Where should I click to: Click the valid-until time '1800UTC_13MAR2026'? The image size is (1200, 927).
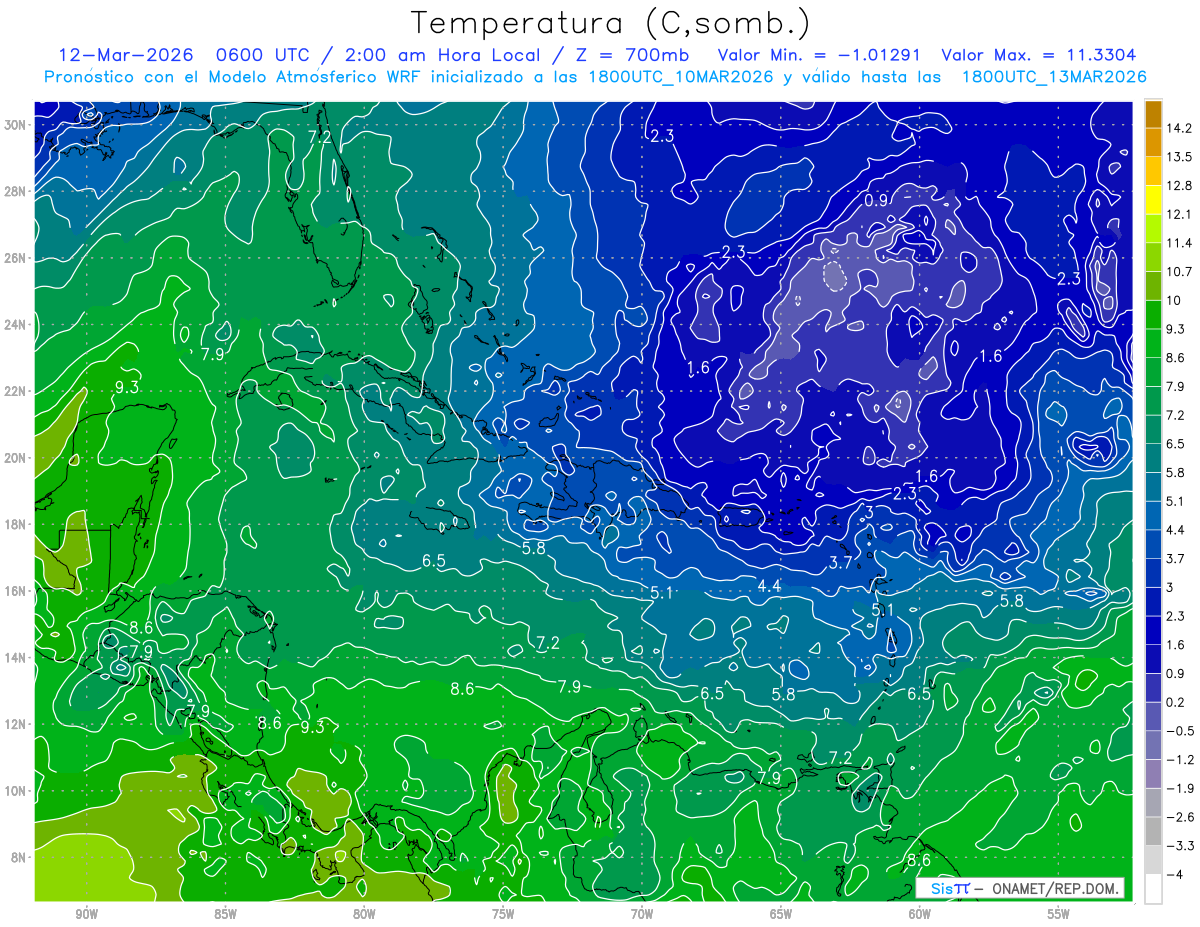click(x=1053, y=77)
